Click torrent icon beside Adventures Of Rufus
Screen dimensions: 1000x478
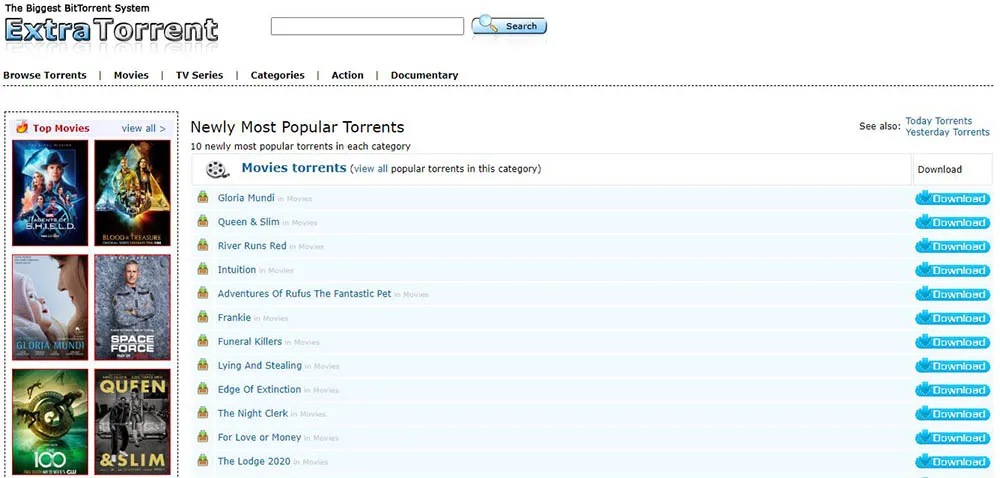coord(203,293)
